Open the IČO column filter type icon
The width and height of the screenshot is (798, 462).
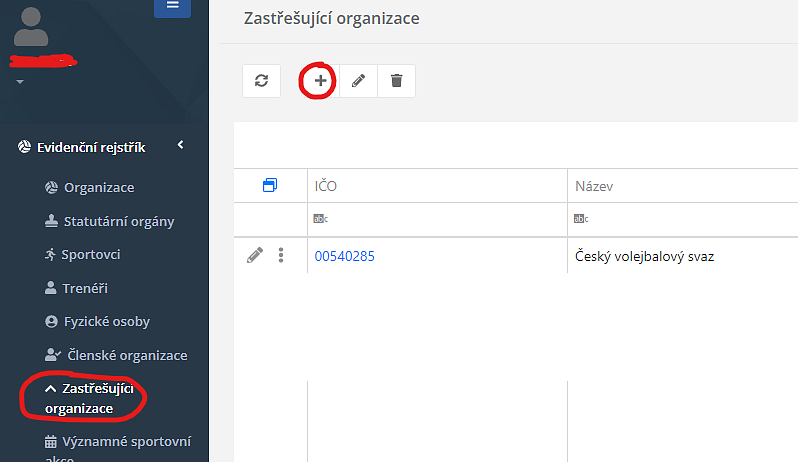[x=321, y=218]
